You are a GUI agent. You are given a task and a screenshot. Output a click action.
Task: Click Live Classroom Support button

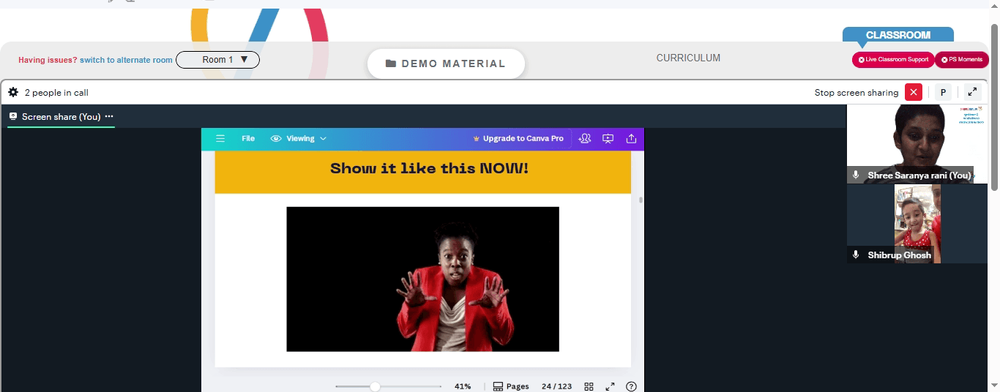click(x=893, y=60)
